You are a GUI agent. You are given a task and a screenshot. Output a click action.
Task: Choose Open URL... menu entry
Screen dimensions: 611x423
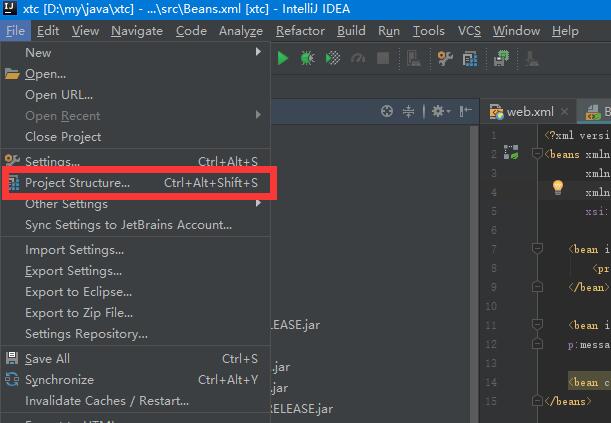pyautogui.click(x=136, y=95)
